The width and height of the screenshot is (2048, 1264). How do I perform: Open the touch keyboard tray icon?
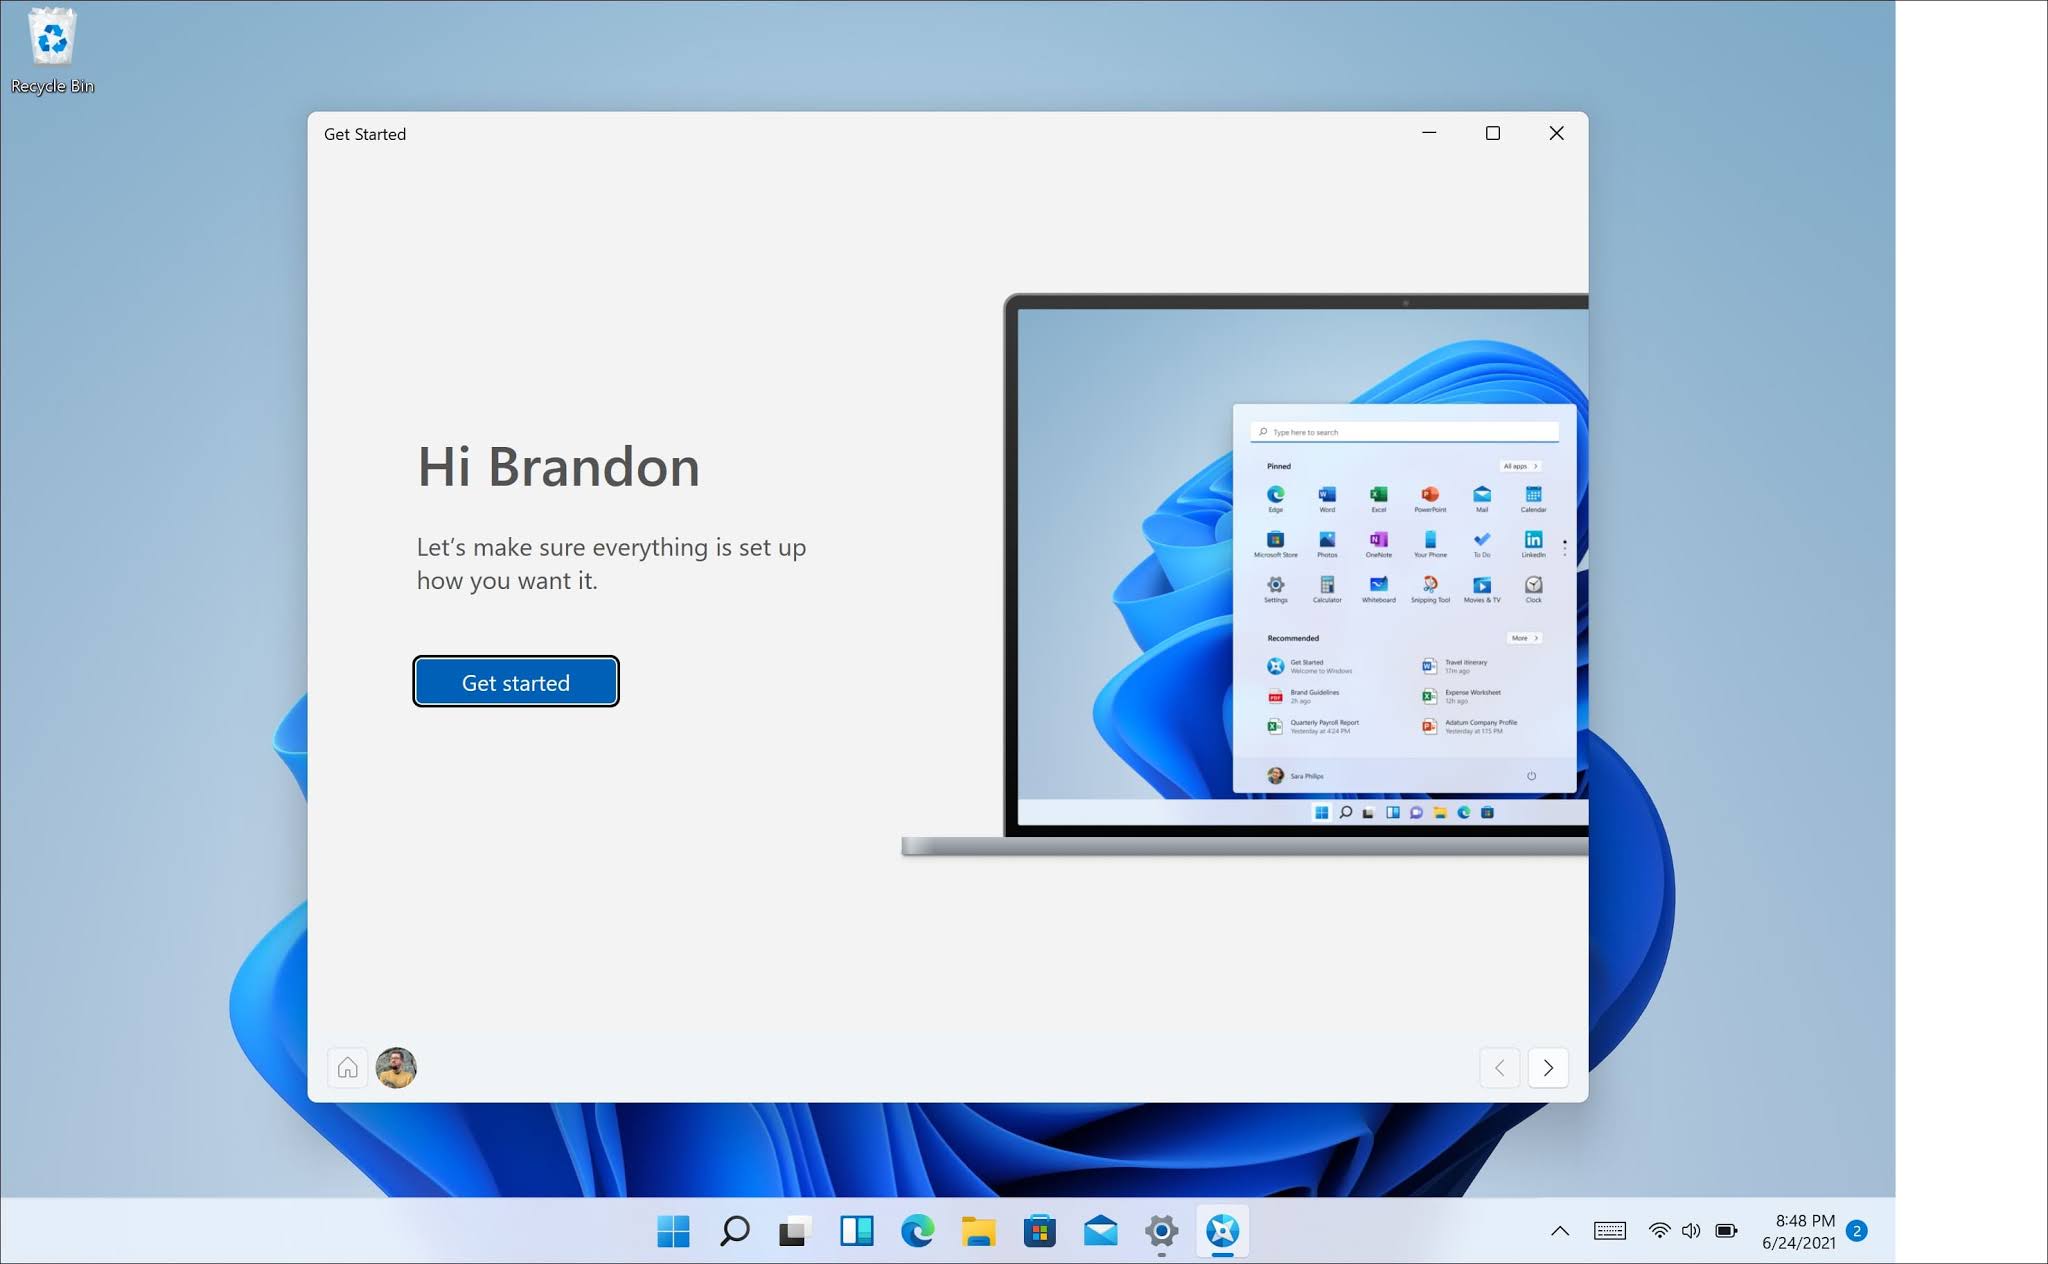point(1610,1231)
